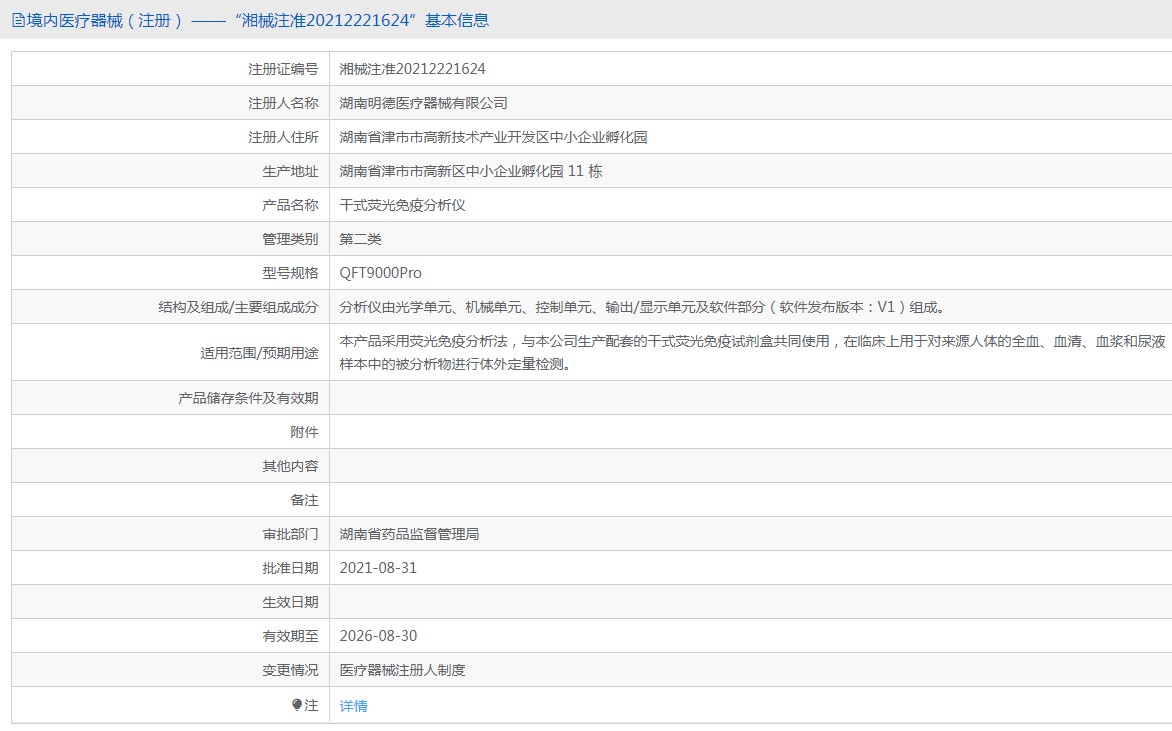Select approval department 湖南省药品监督管理局
Image resolution: width=1172 pixels, height=731 pixels.
click(x=410, y=534)
